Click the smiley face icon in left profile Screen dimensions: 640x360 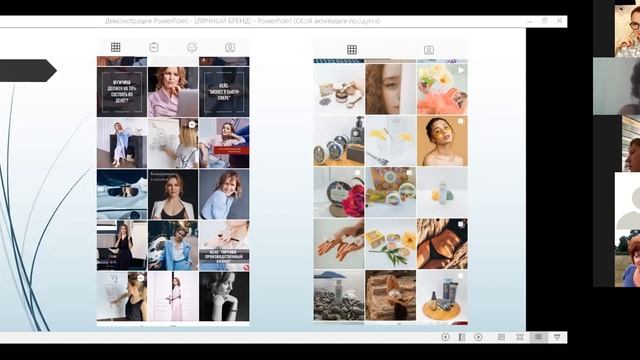(x=192, y=47)
